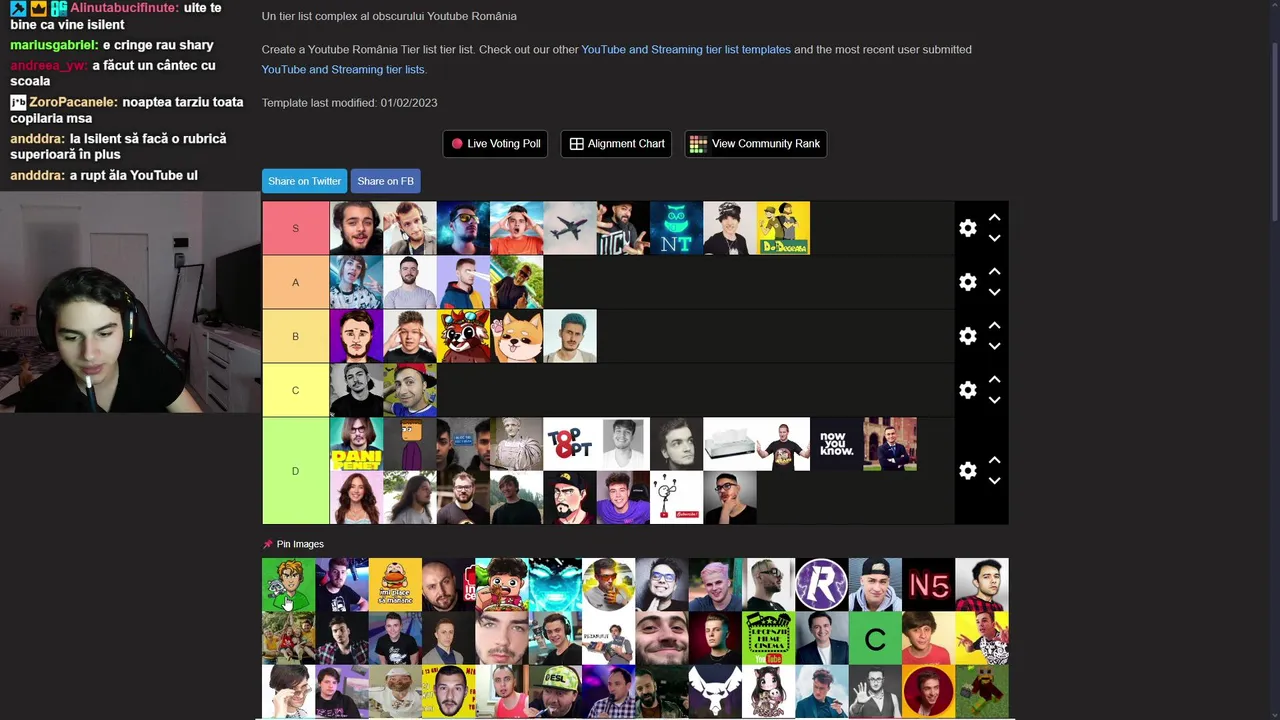Move tier B row down arrow
Image resolution: width=1280 pixels, height=720 pixels.
point(994,346)
